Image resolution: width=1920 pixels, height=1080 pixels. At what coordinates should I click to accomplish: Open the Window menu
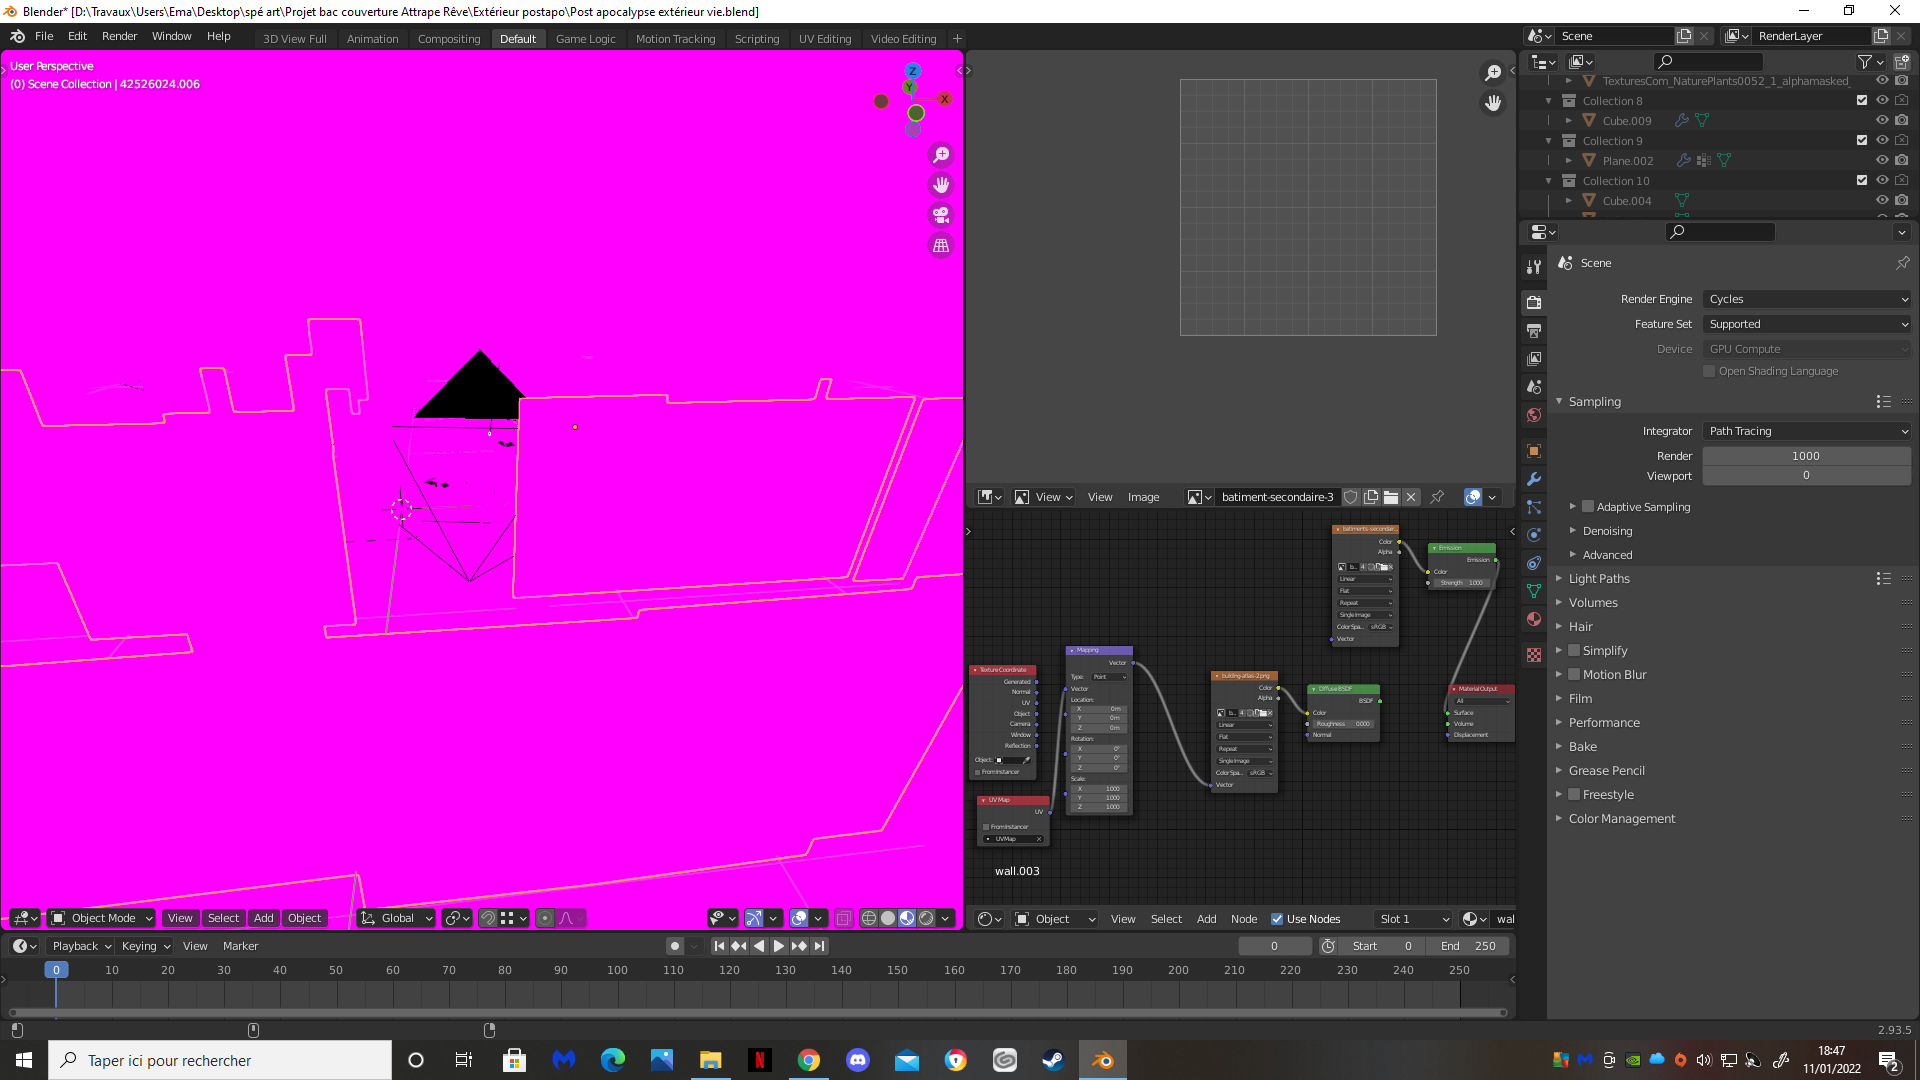(171, 36)
